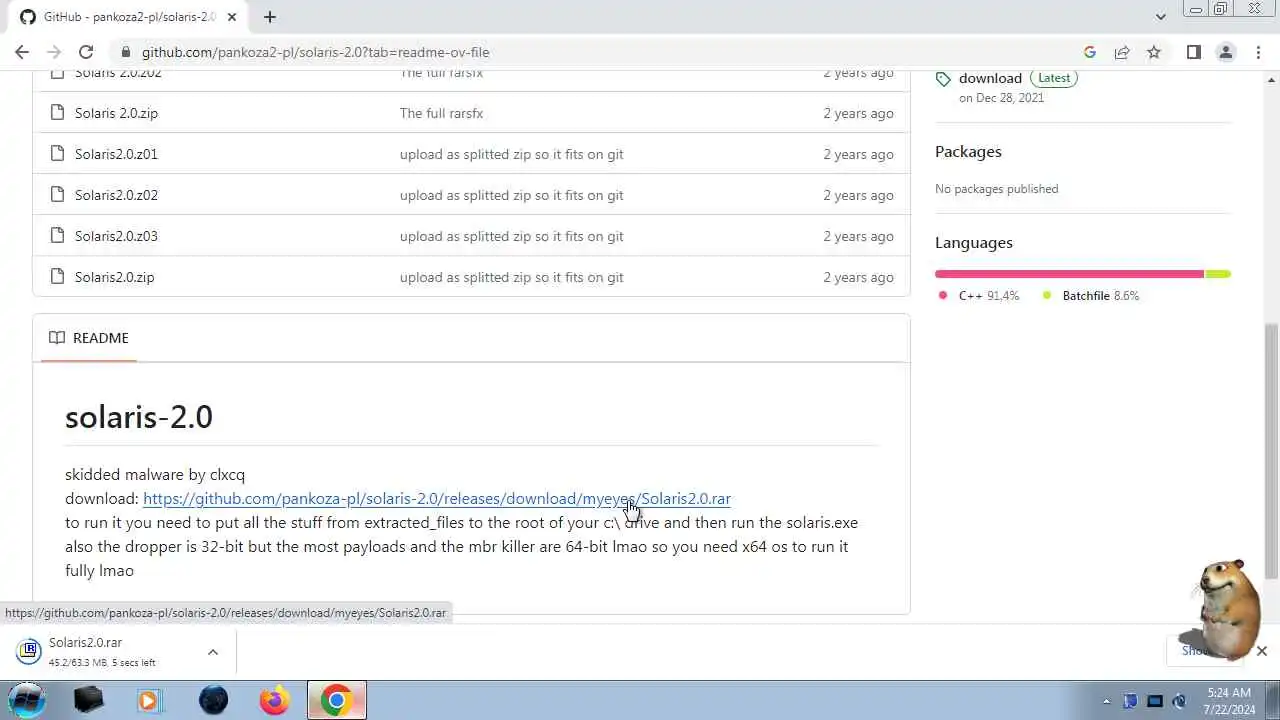1280x720 pixels.
Task: Click the README book icon
Action: coord(57,338)
